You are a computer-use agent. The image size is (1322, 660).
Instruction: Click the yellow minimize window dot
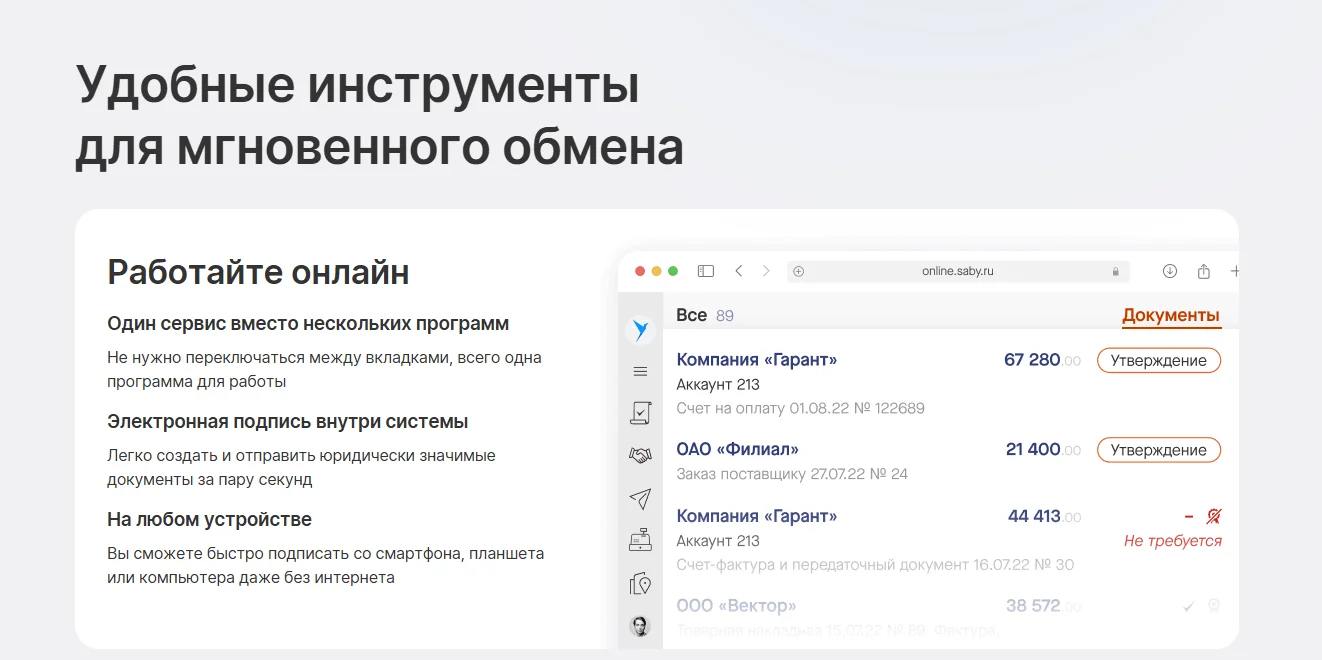(657, 271)
